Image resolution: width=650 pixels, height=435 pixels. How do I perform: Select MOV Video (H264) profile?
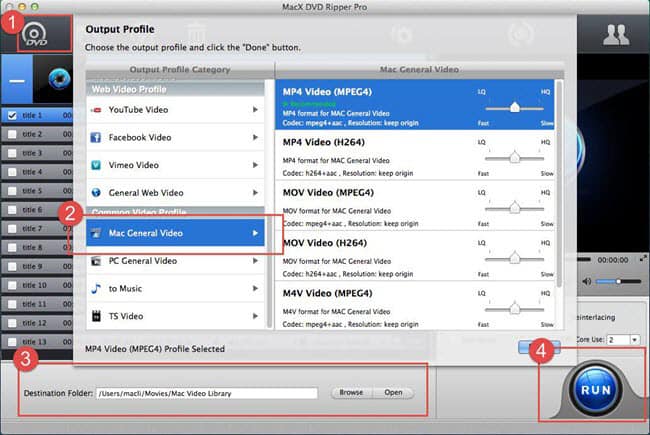[x=415, y=256]
